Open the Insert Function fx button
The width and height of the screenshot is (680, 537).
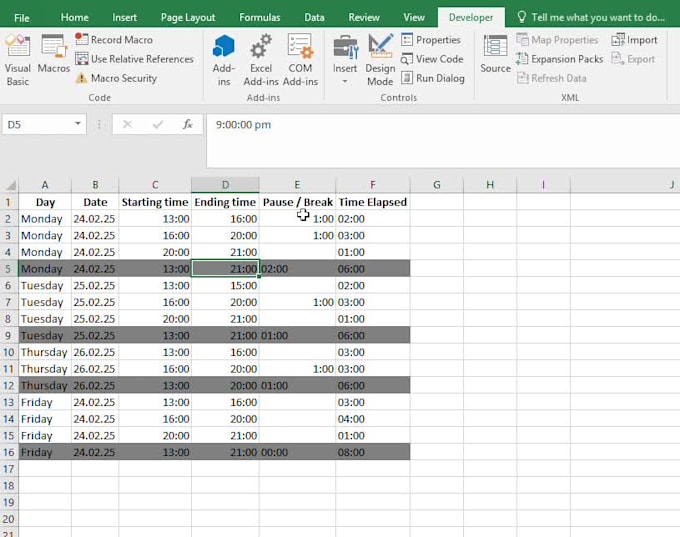(187, 124)
